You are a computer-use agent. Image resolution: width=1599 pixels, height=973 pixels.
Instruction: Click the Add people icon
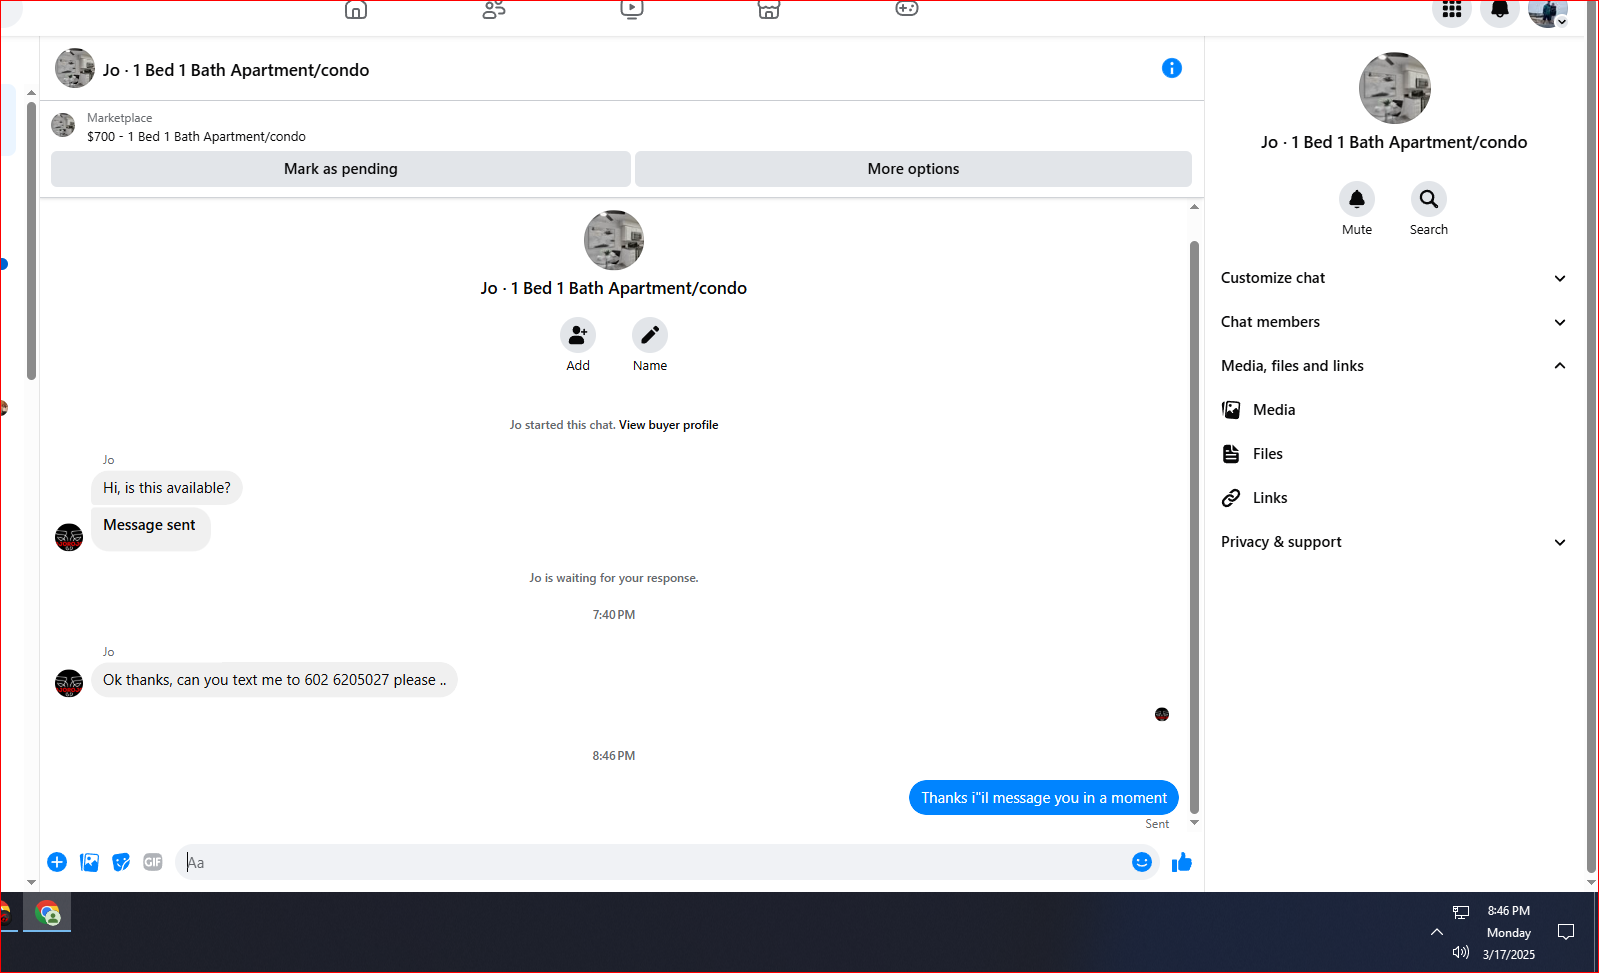point(578,335)
